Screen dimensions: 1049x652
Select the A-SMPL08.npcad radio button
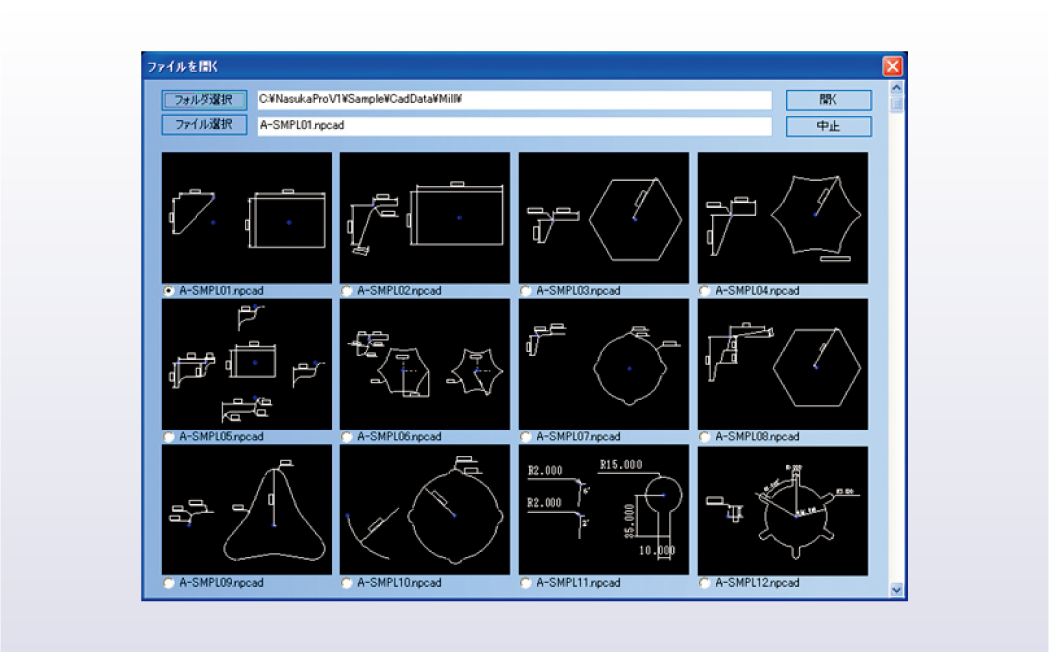pyautogui.click(x=704, y=437)
